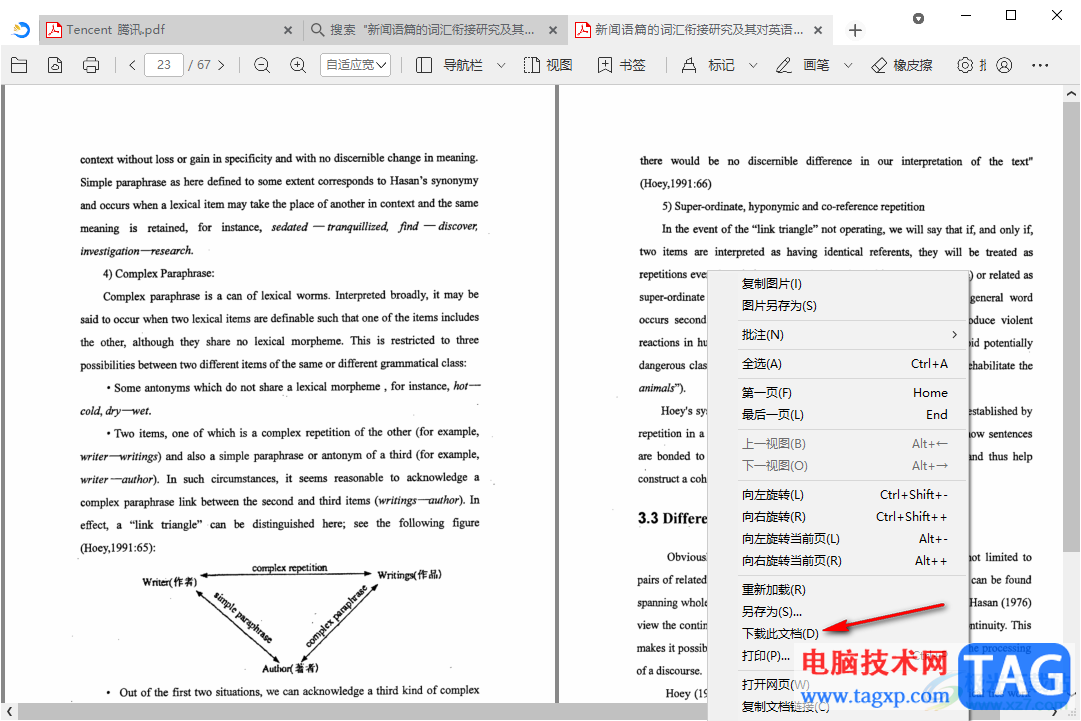The width and height of the screenshot is (1081, 721).
Task: Select 重新加载(R) from context menu
Action: (x=839, y=590)
